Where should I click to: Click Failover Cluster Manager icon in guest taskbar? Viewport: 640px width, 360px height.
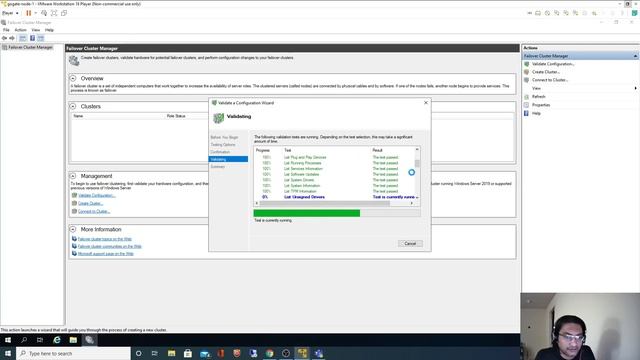(89, 340)
